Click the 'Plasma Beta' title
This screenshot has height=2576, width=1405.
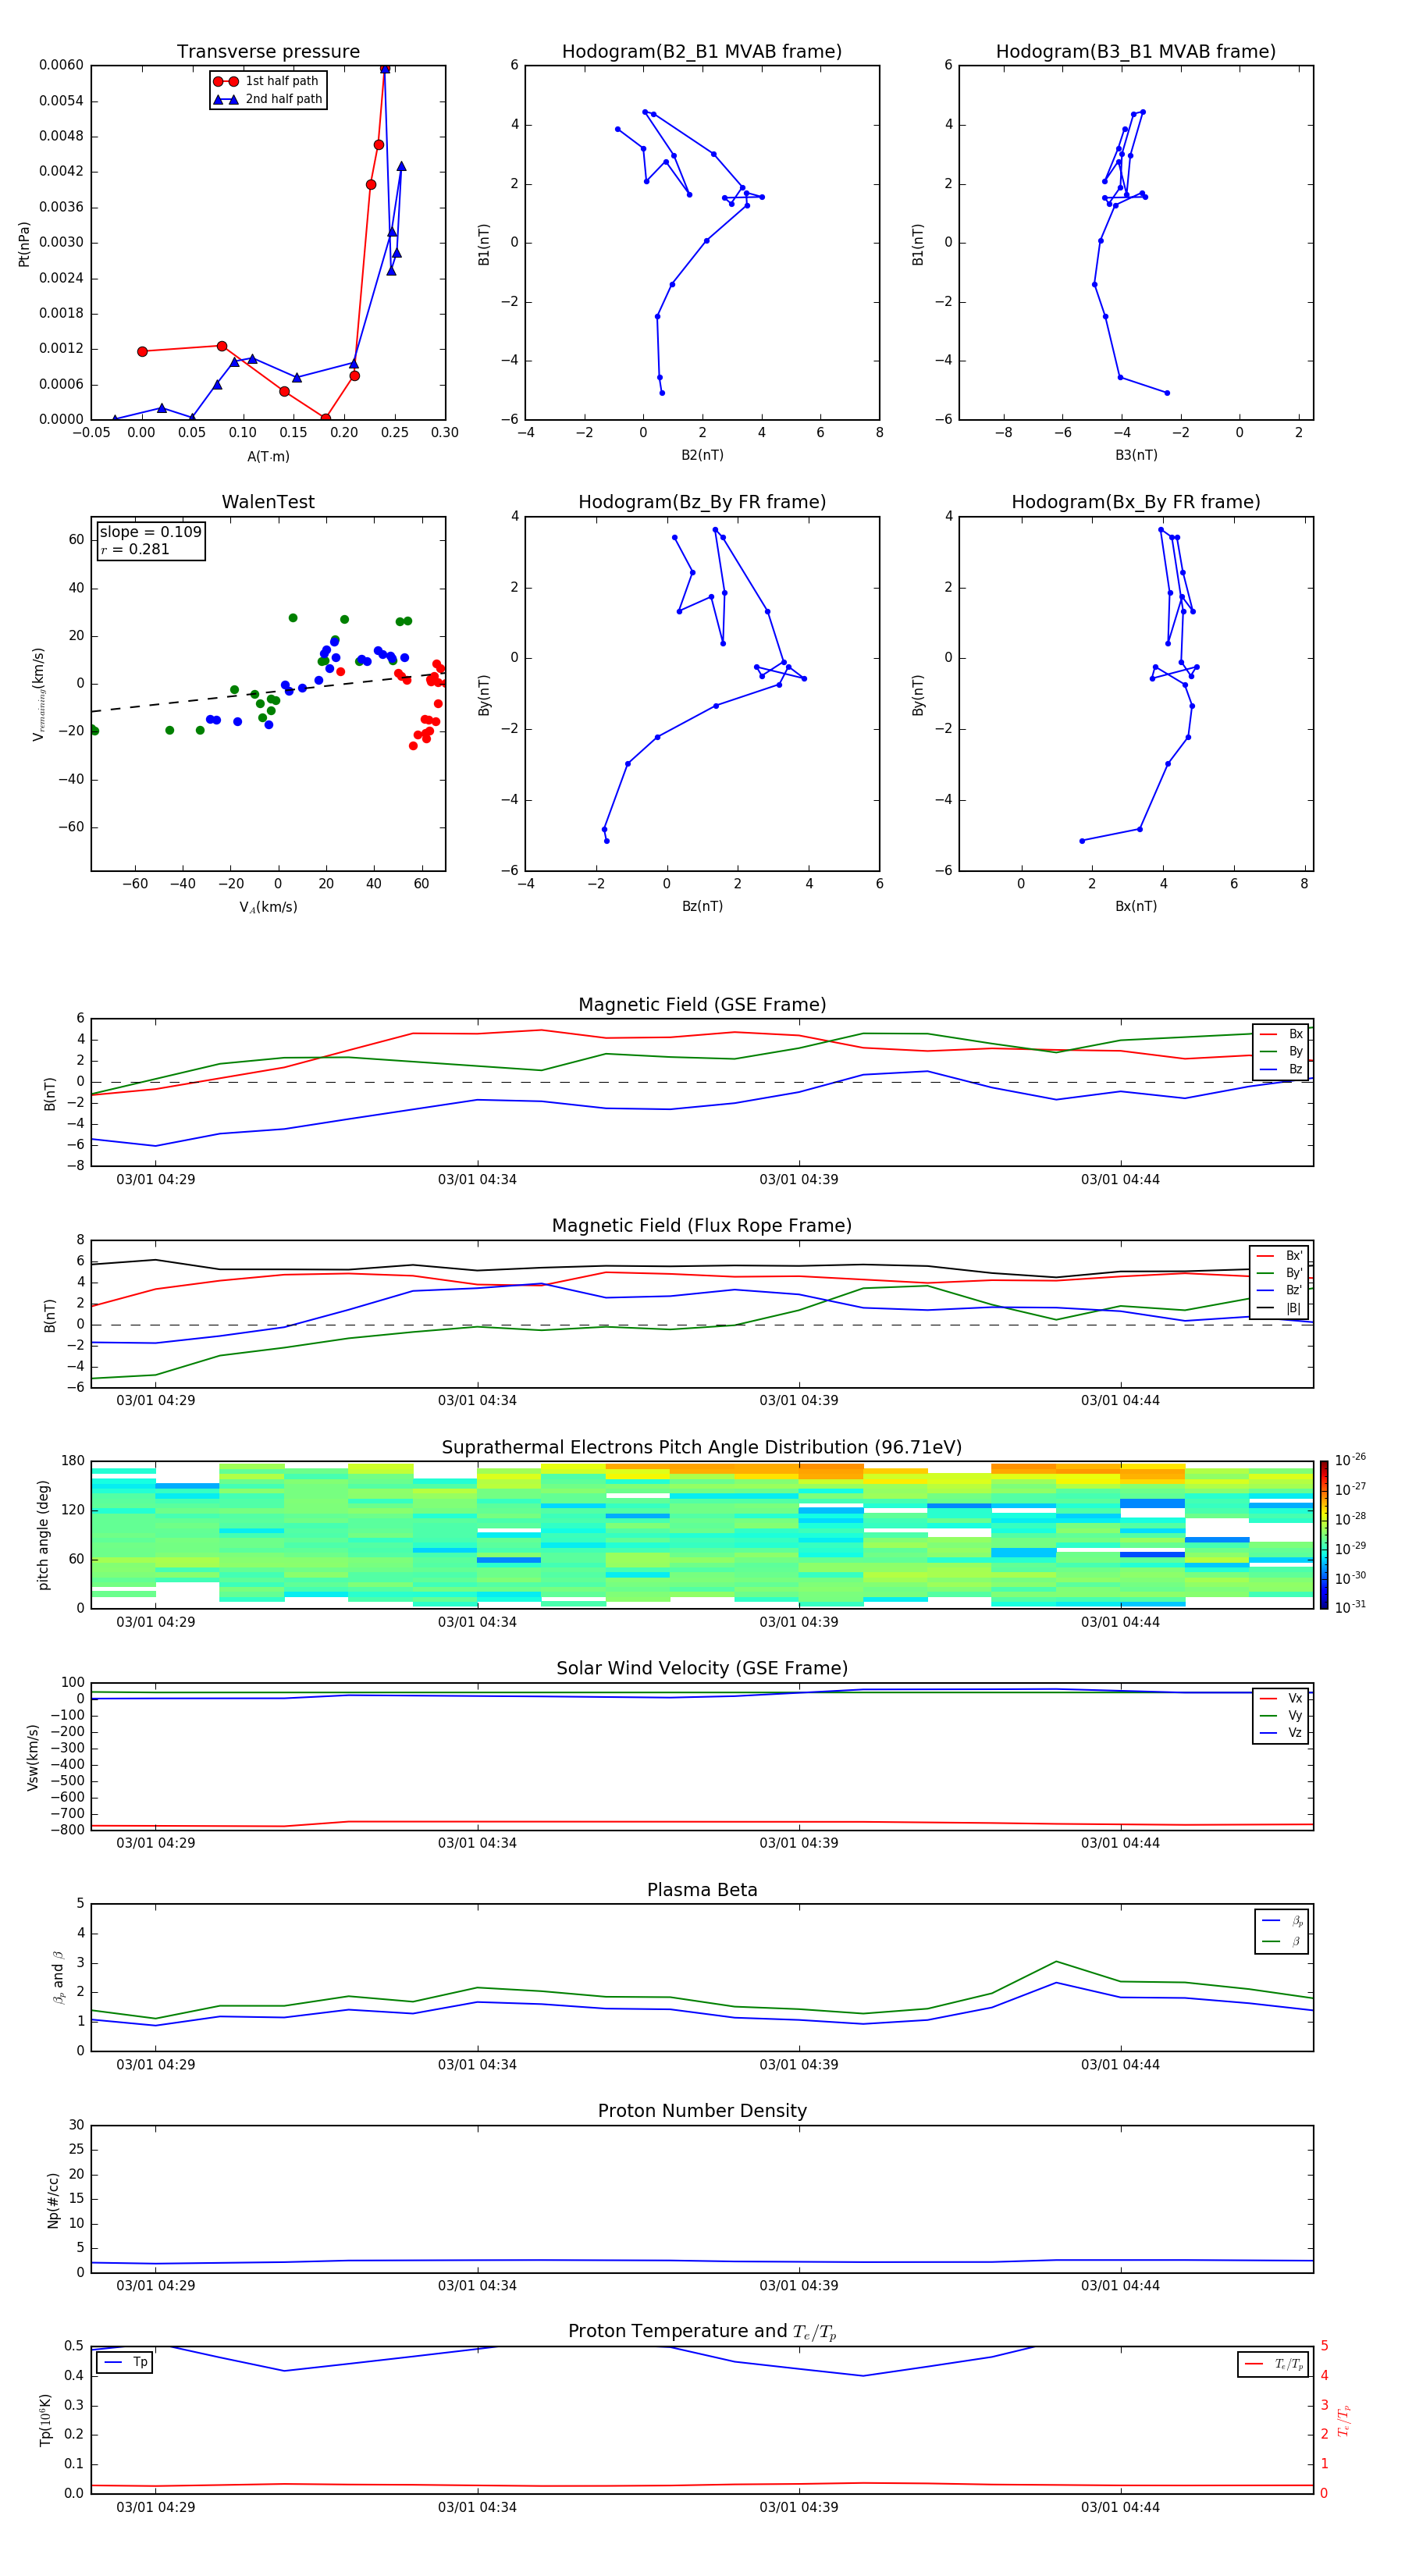702,1890
